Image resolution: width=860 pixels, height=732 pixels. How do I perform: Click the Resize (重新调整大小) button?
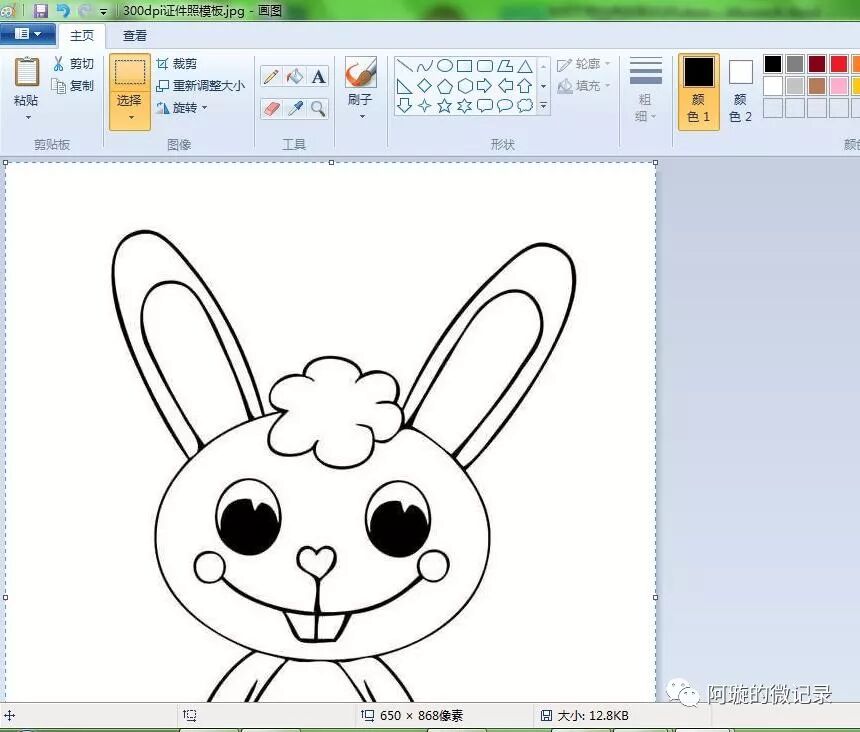[200, 86]
